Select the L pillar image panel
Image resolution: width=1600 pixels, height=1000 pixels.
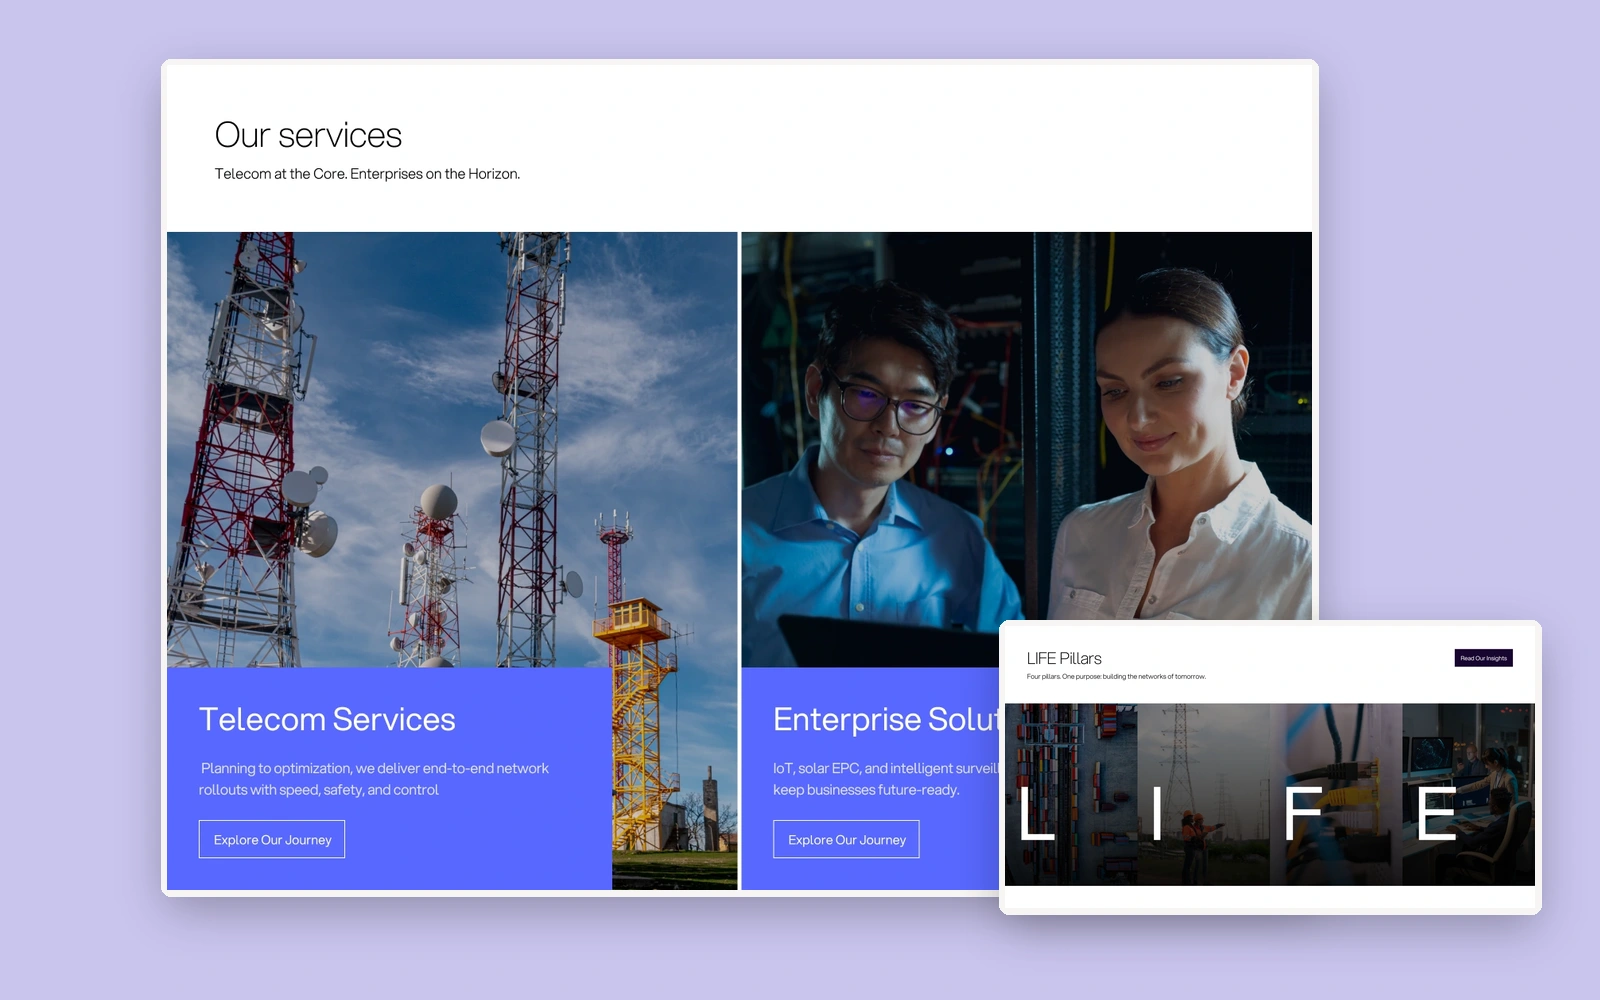pyautogui.click(x=1071, y=794)
